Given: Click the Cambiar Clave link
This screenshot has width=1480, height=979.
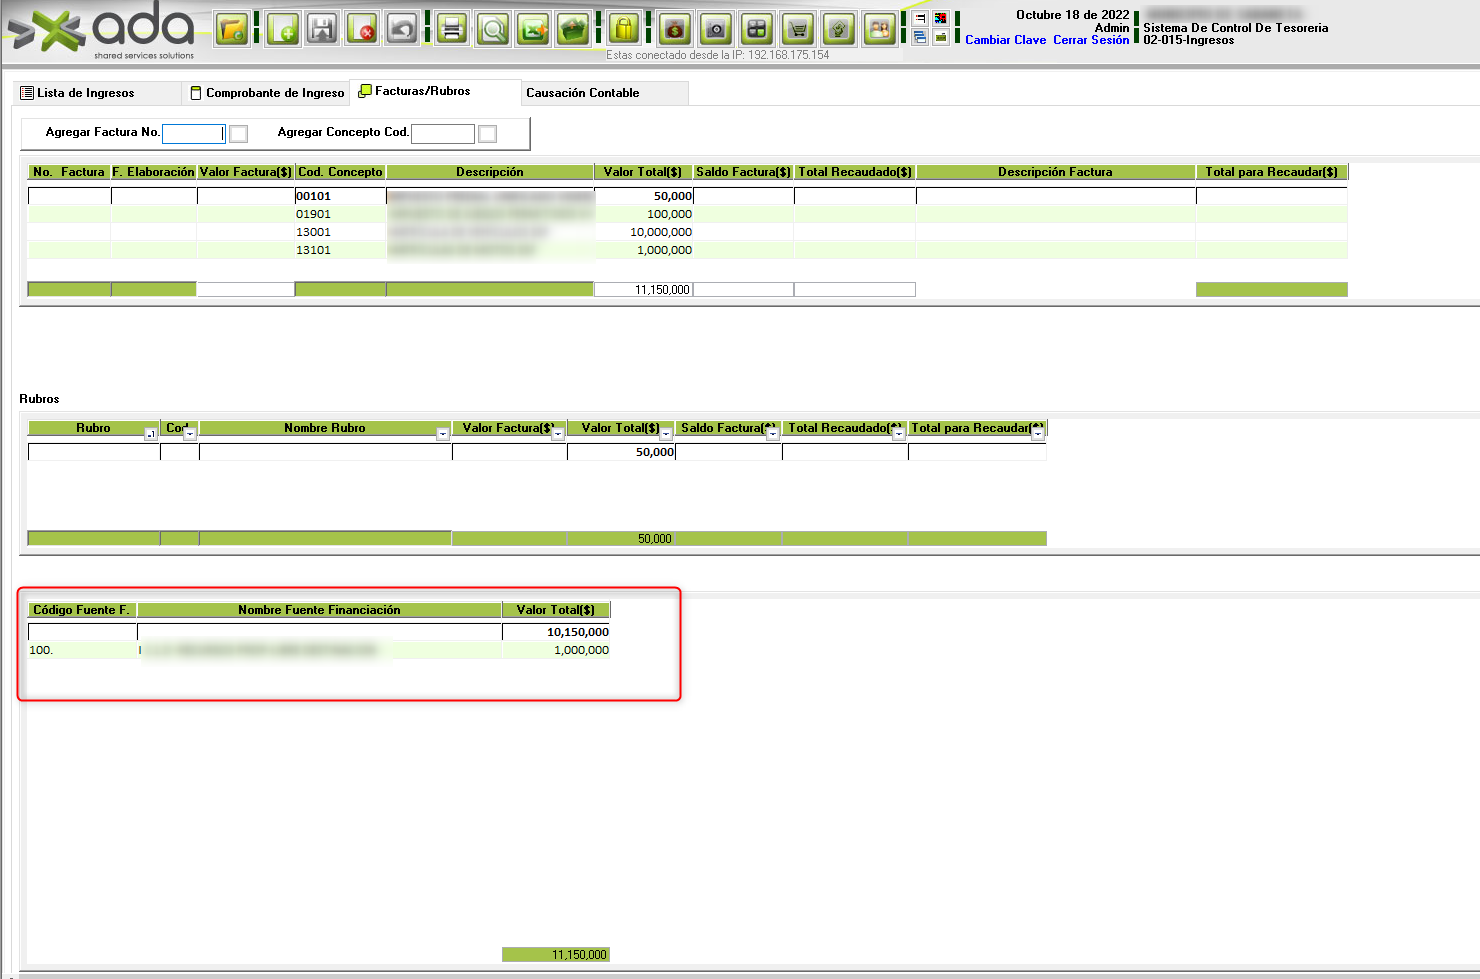Looking at the screenshot, I should point(1005,40).
